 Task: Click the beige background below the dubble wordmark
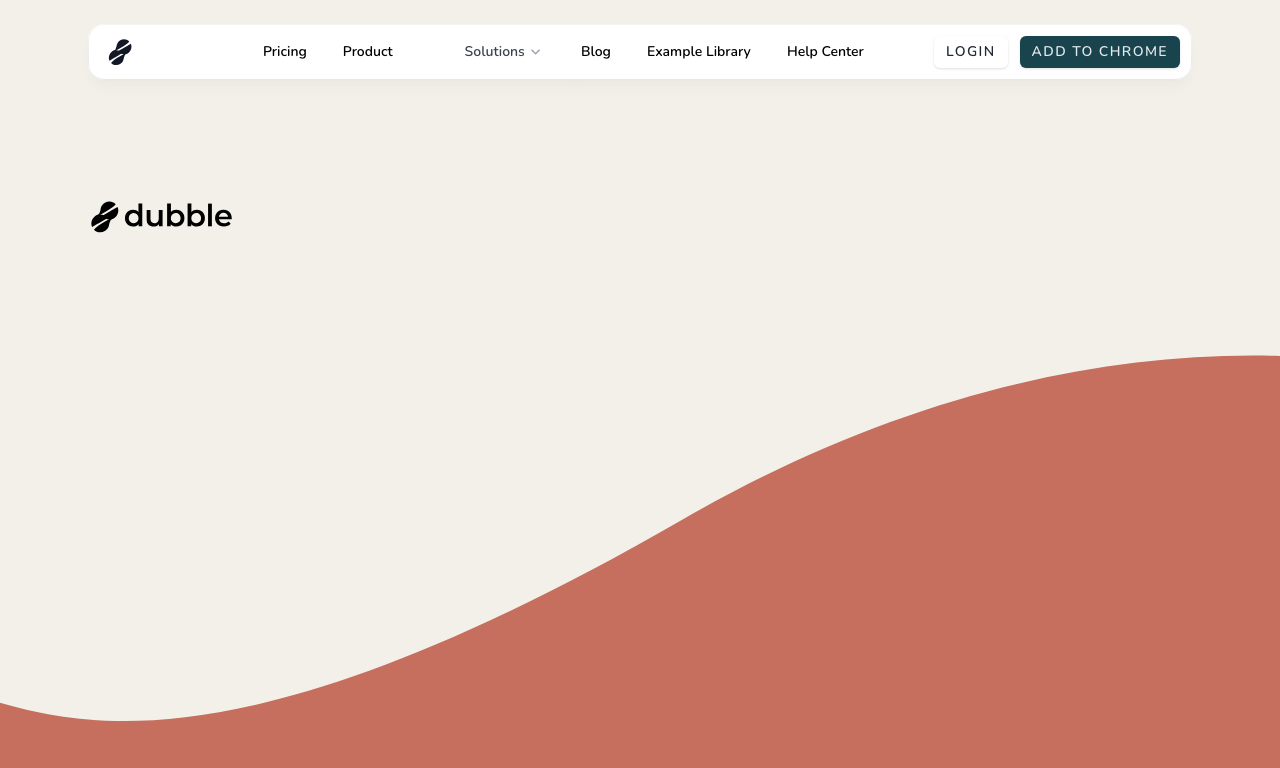point(300,400)
